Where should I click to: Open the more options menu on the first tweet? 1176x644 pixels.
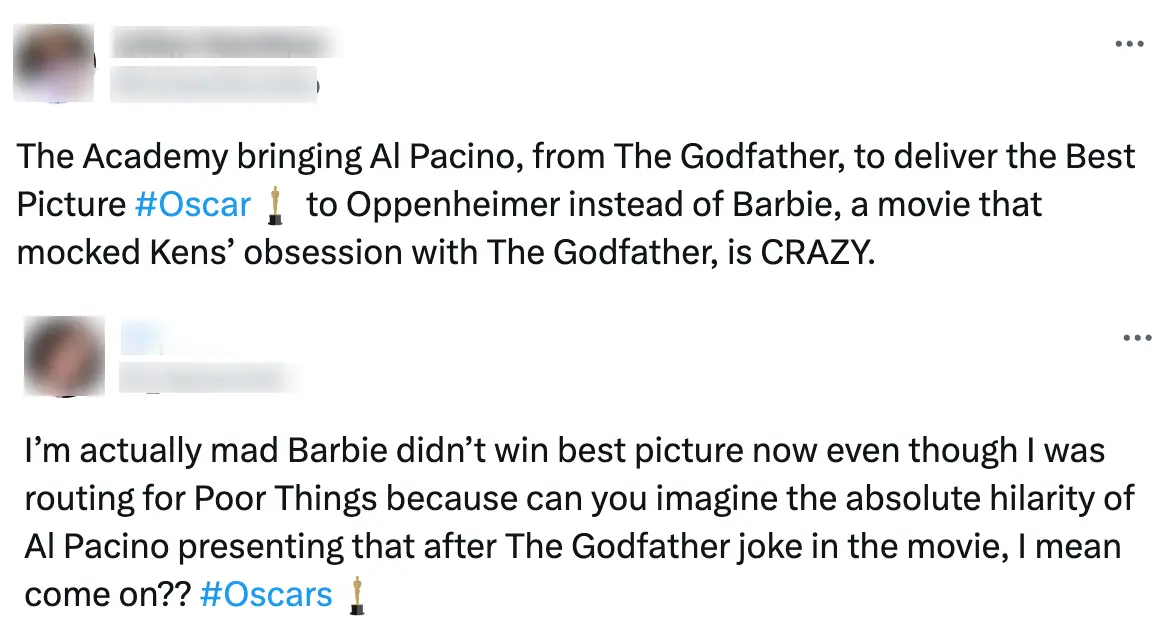1129,43
